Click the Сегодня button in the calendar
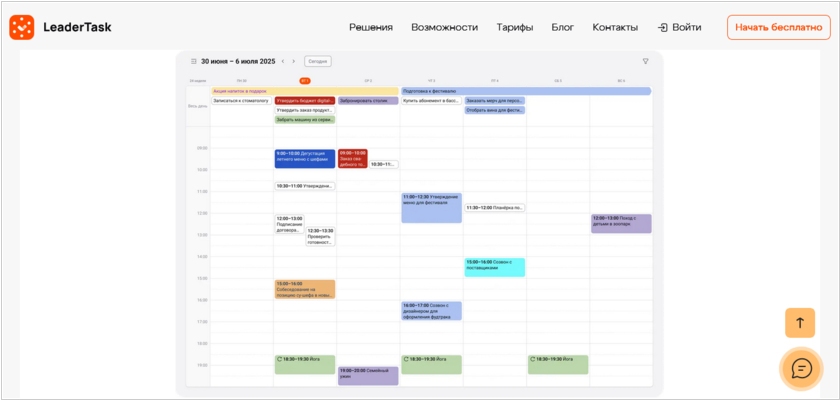This screenshot has height=400, width=840. pos(317,61)
